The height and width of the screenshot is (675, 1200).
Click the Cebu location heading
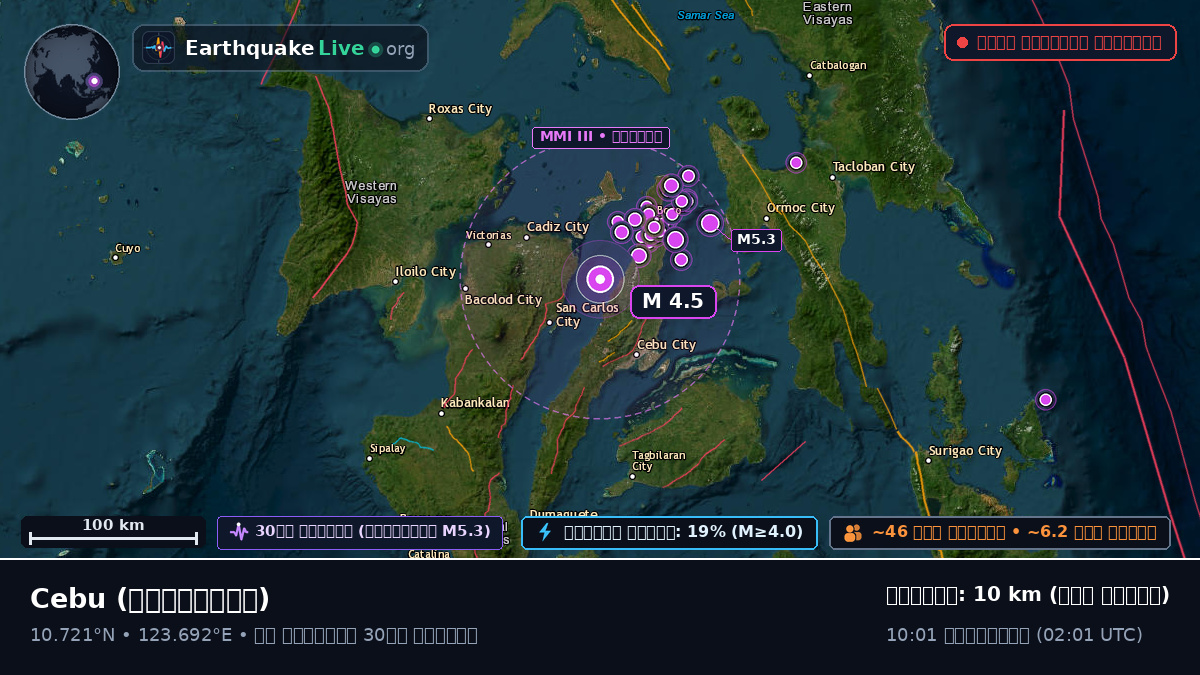pyautogui.click(x=150, y=599)
